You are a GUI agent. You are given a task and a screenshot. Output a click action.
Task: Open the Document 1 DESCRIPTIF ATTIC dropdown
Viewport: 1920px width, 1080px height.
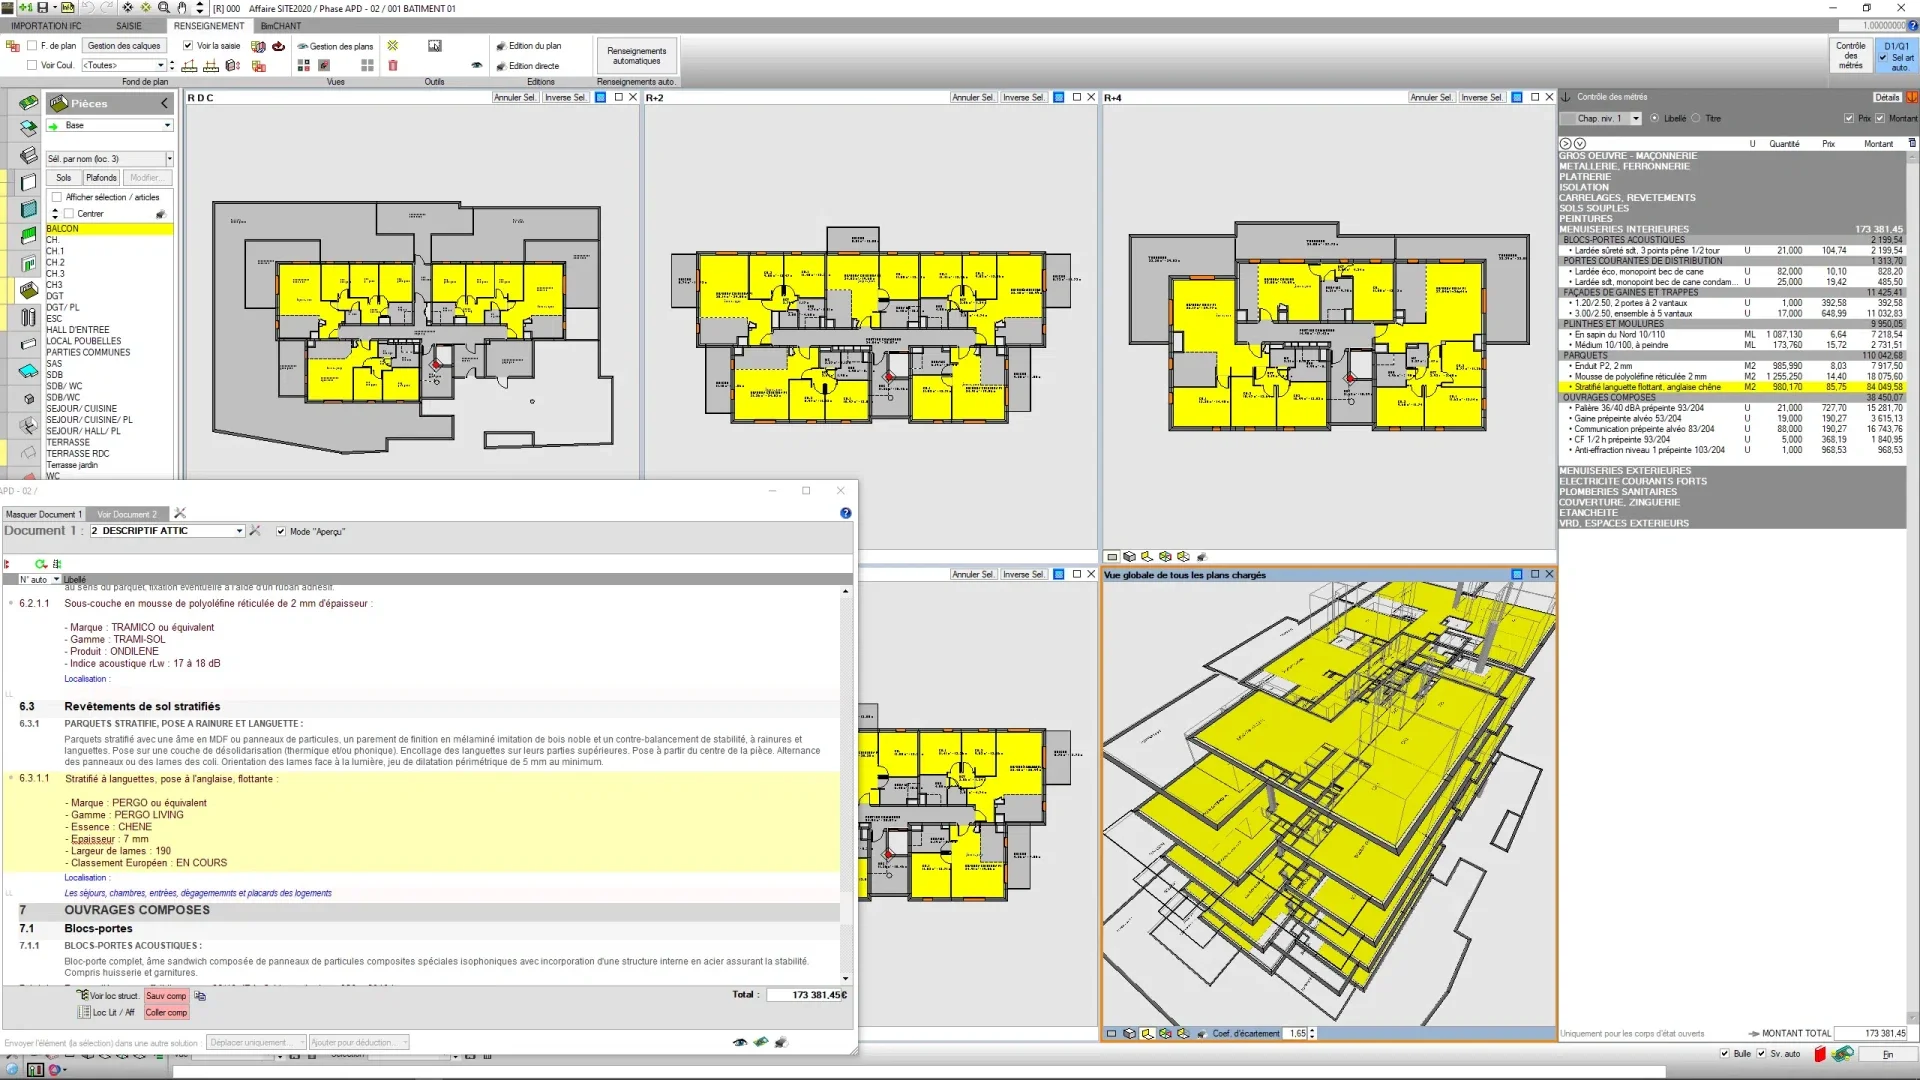click(x=239, y=531)
